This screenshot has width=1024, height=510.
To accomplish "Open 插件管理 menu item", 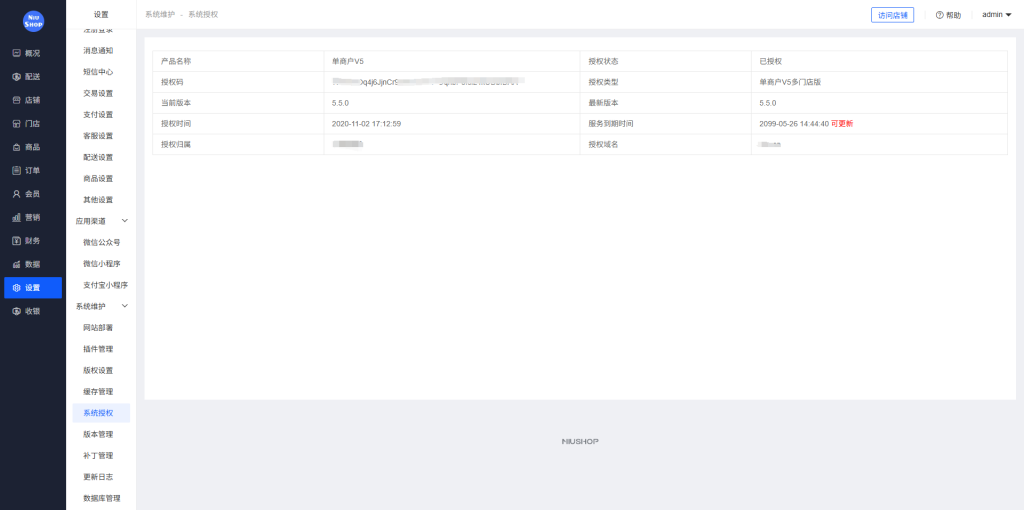I will 98,349.
